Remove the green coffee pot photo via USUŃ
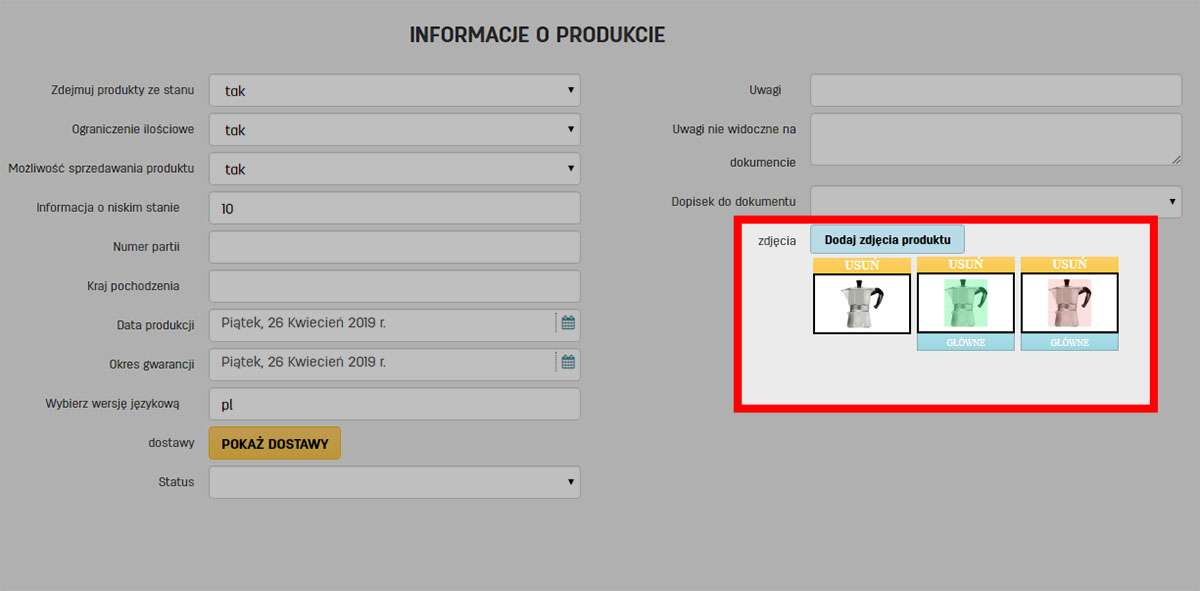The width and height of the screenshot is (1200, 591). coord(966,265)
